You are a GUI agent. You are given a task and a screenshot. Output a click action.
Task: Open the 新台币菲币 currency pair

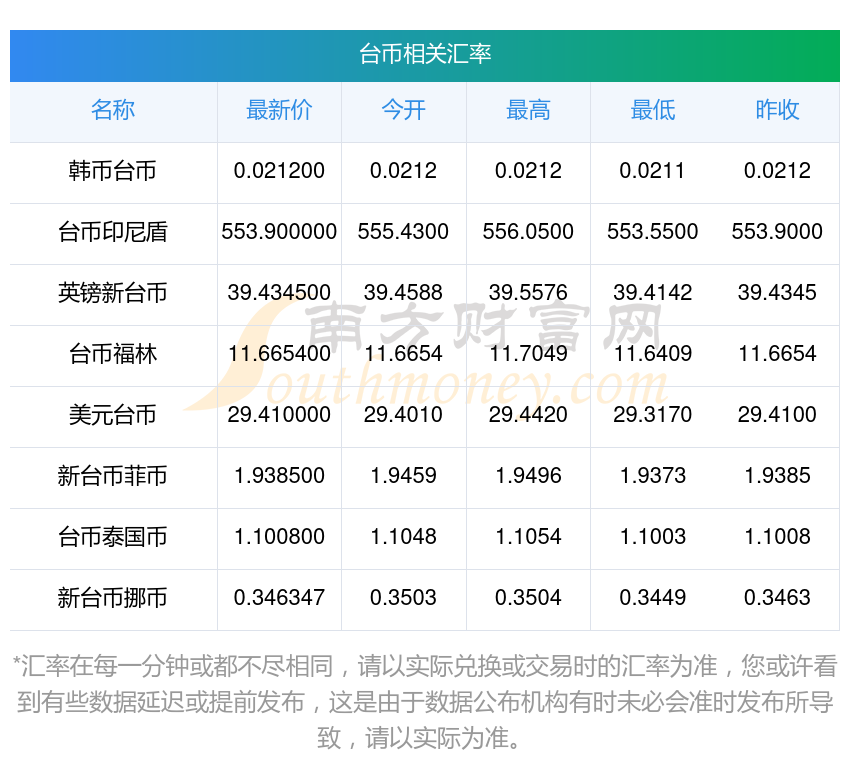tap(113, 476)
